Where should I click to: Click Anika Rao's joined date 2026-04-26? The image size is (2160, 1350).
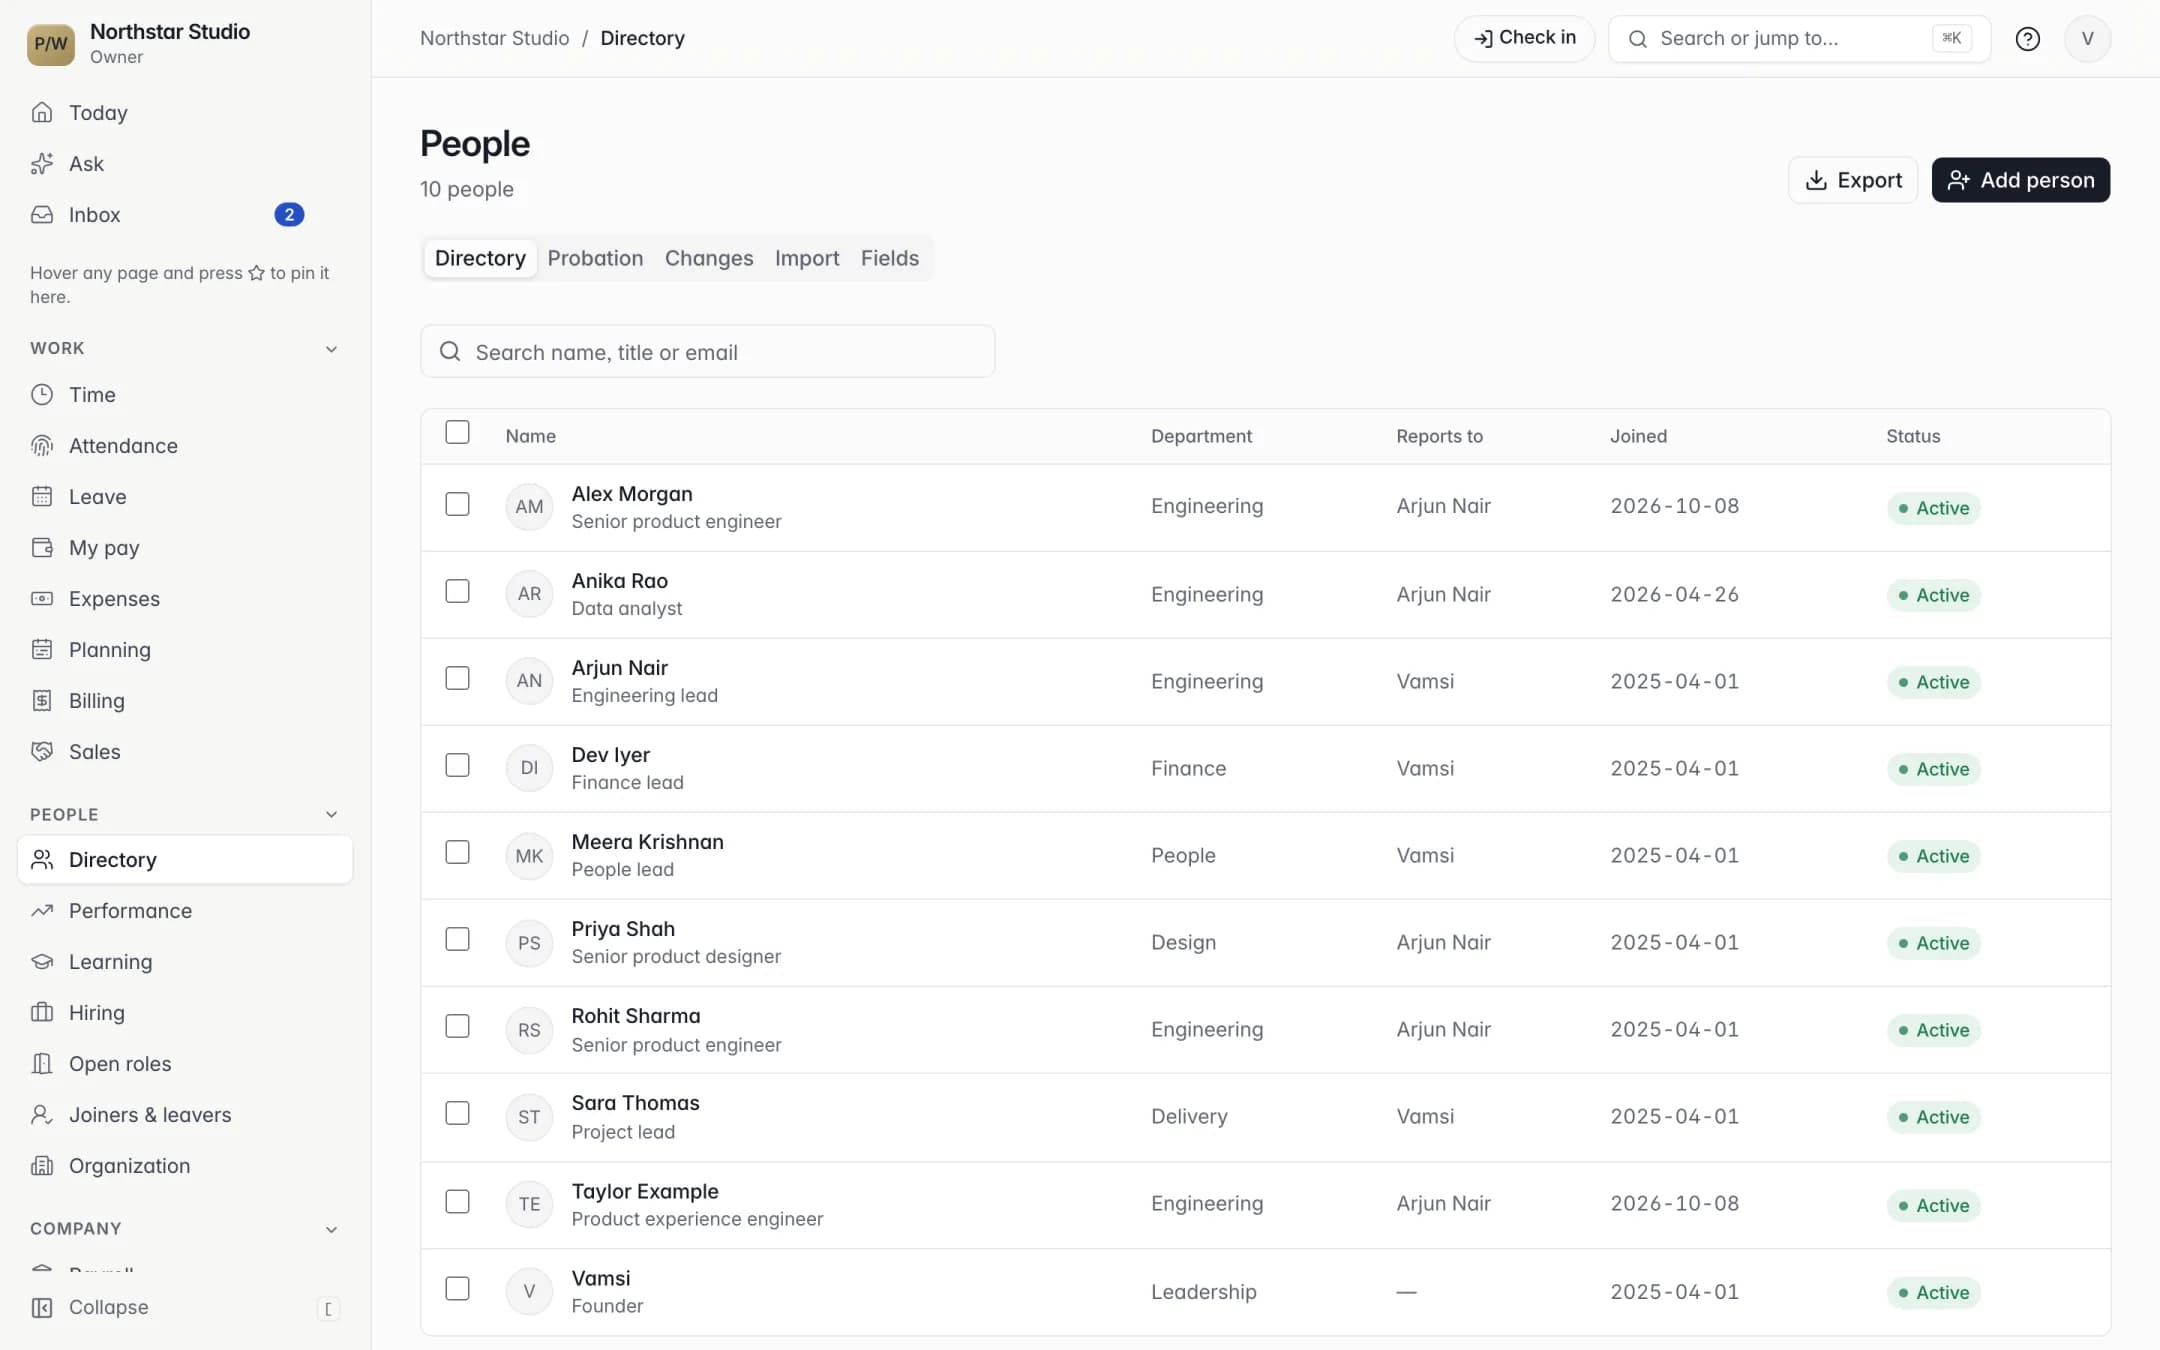click(1674, 594)
